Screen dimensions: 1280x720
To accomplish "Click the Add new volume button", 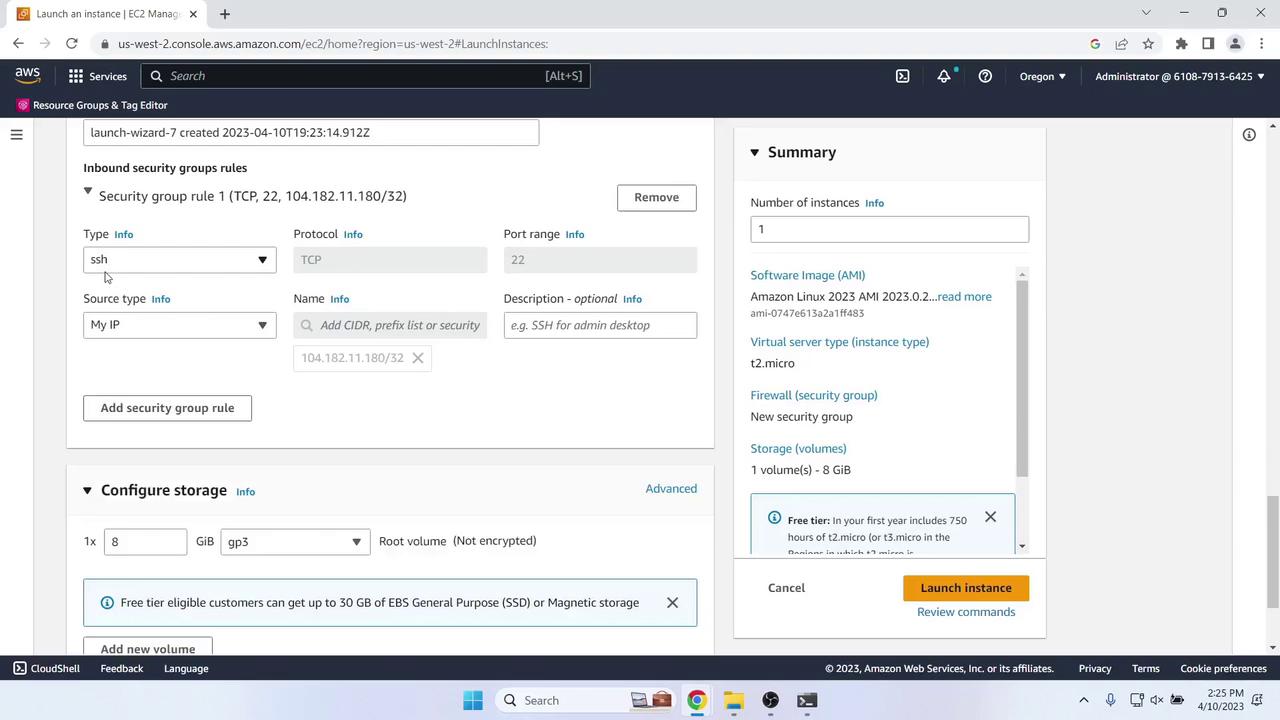I will tap(147, 647).
